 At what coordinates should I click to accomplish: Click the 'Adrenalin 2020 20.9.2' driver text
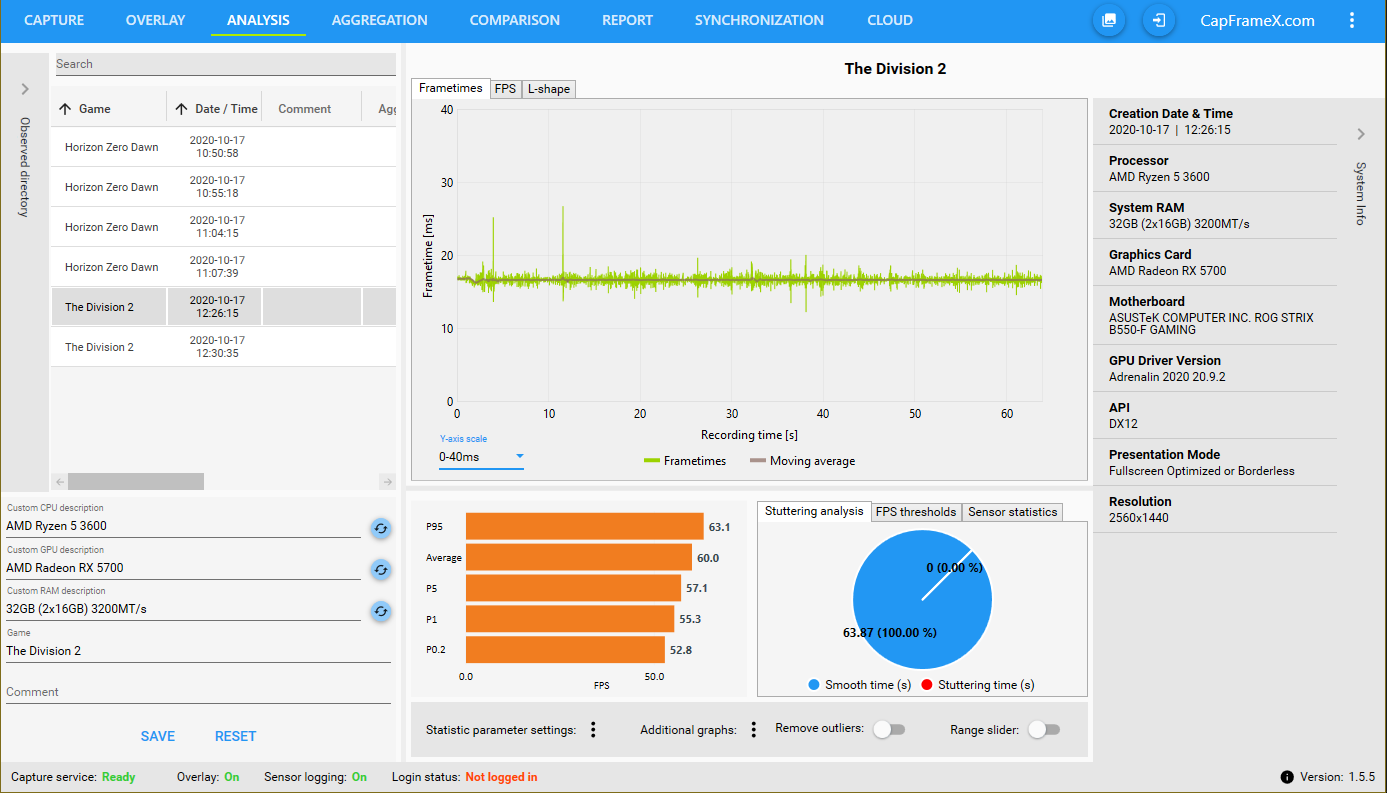pyautogui.click(x=1167, y=378)
